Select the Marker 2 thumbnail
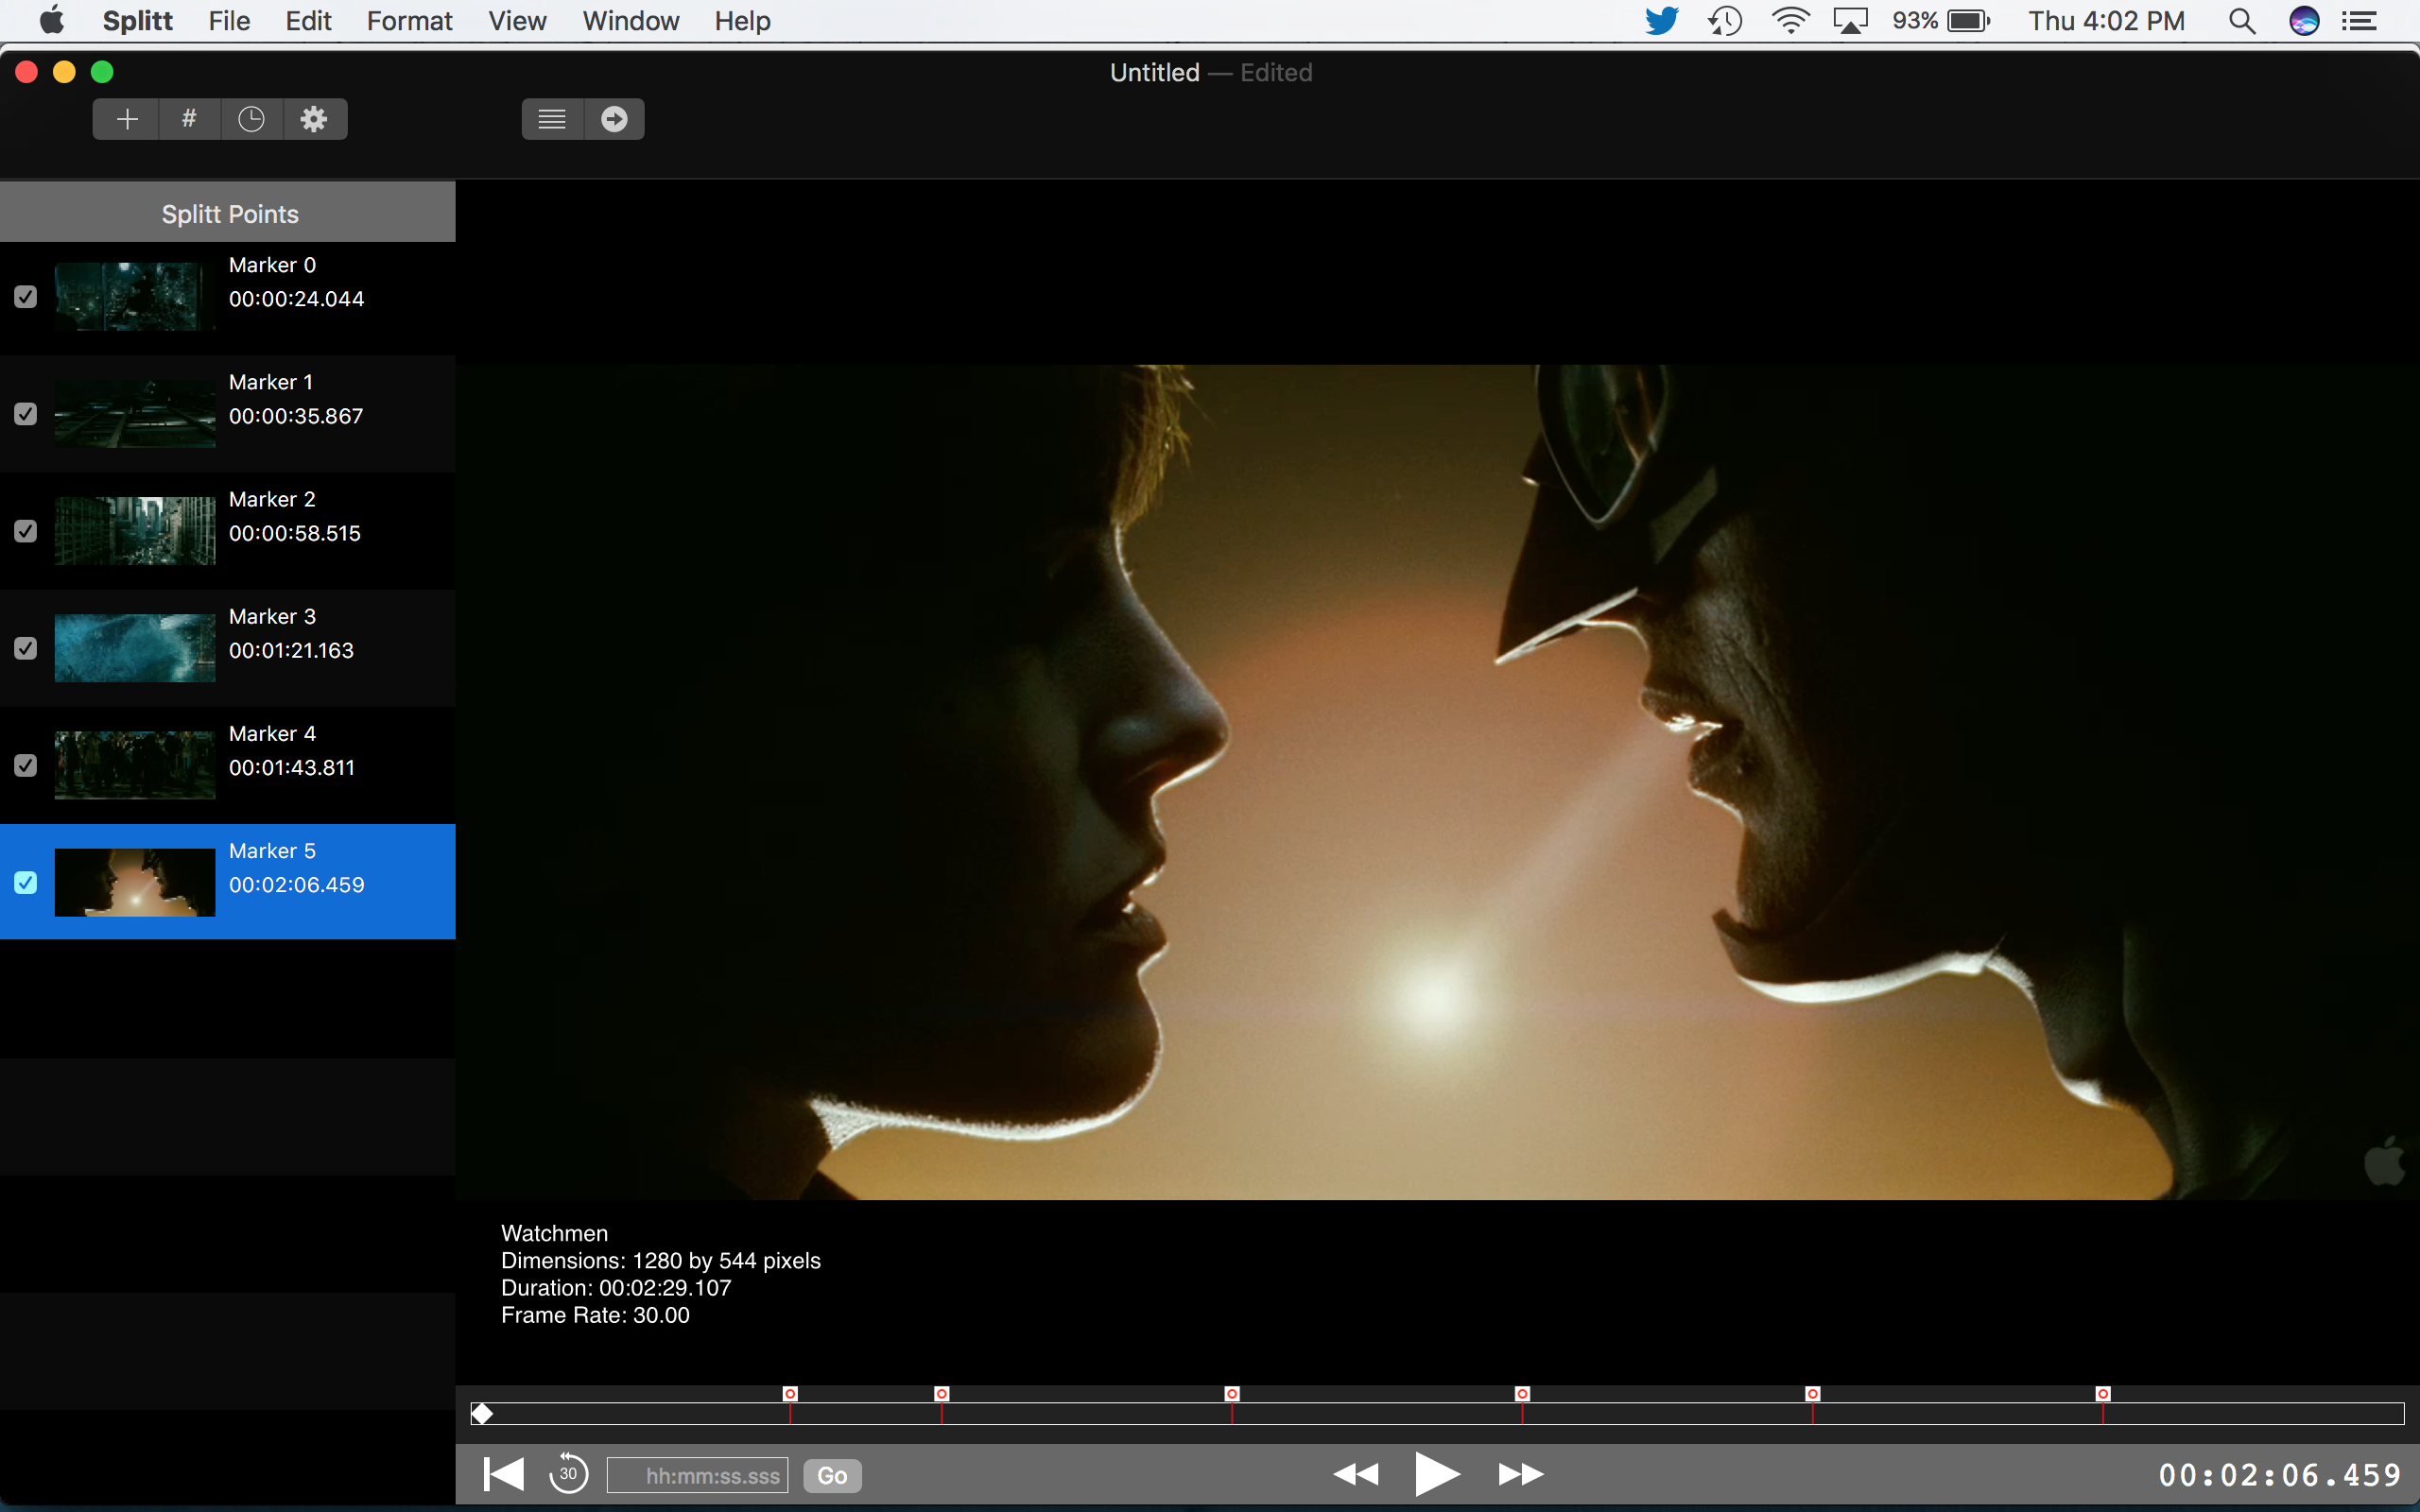Viewport: 2420px width, 1512px height. coord(135,531)
